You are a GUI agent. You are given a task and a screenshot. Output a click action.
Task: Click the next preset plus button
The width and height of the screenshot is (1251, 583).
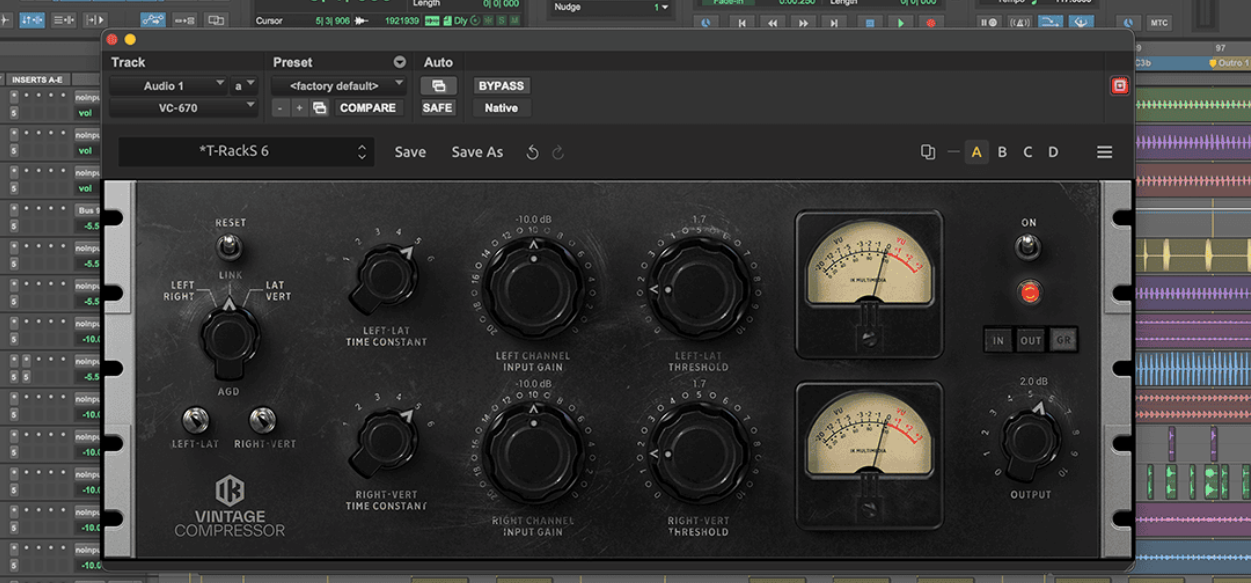(x=299, y=108)
